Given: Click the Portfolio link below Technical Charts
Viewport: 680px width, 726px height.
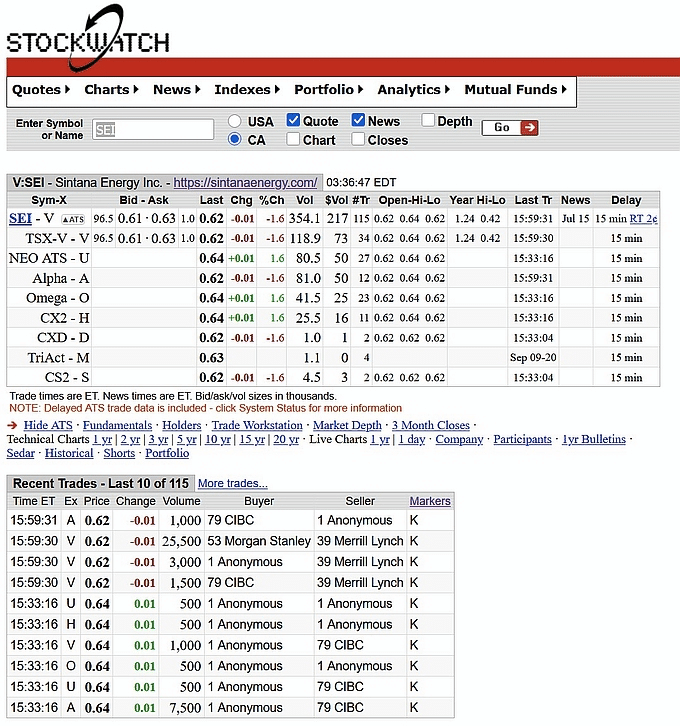Looking at the screenshot, I should coord(167,453).
